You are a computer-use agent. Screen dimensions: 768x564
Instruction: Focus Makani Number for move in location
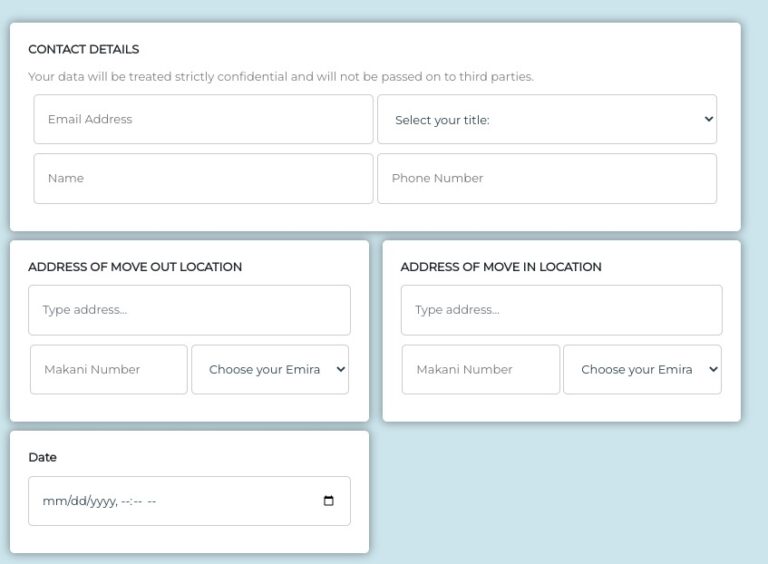click(x=481, y=370)
